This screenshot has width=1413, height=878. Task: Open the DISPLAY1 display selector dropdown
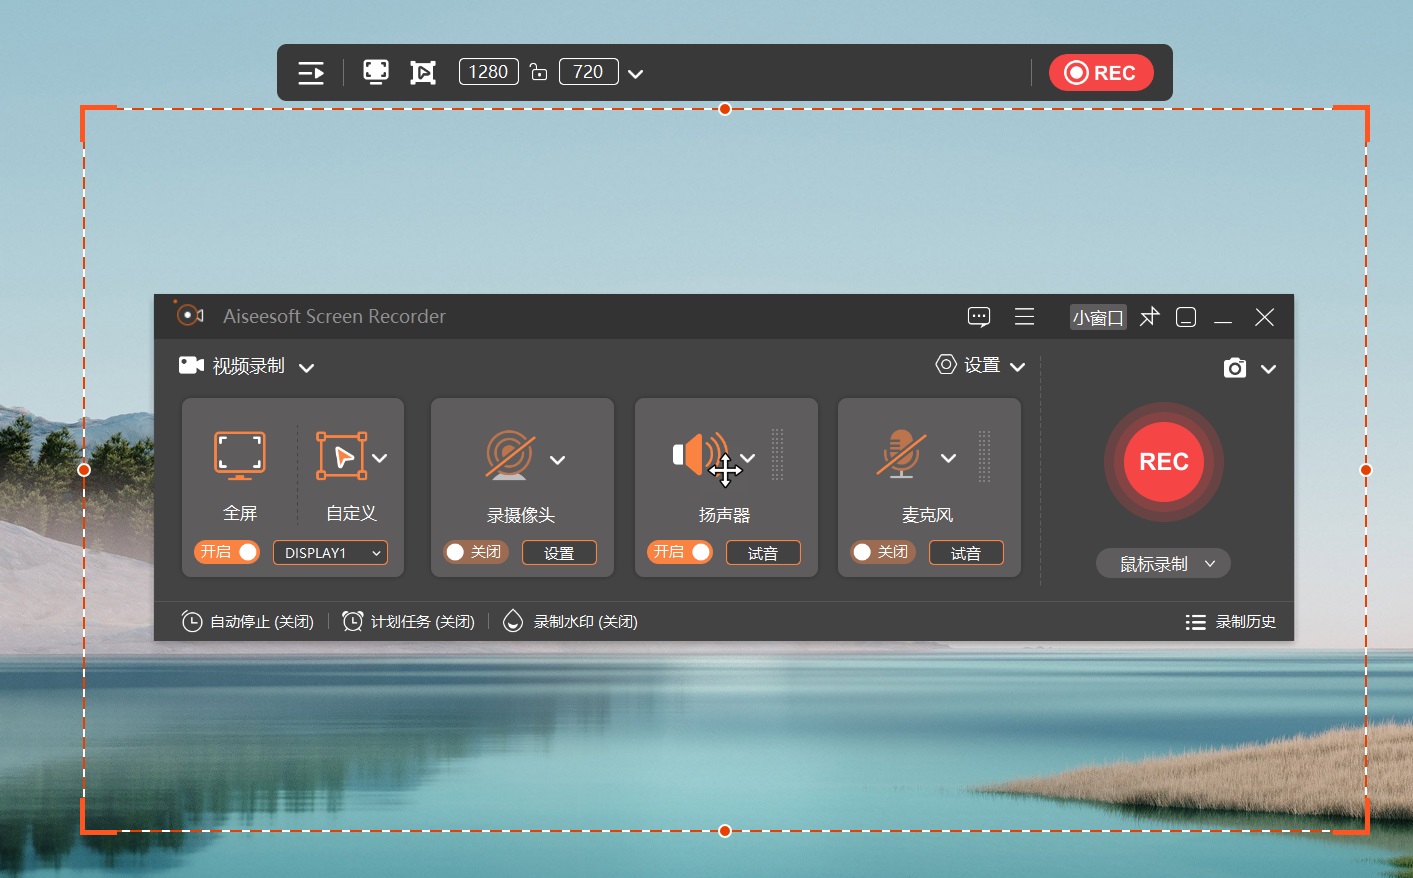[330, 552]
